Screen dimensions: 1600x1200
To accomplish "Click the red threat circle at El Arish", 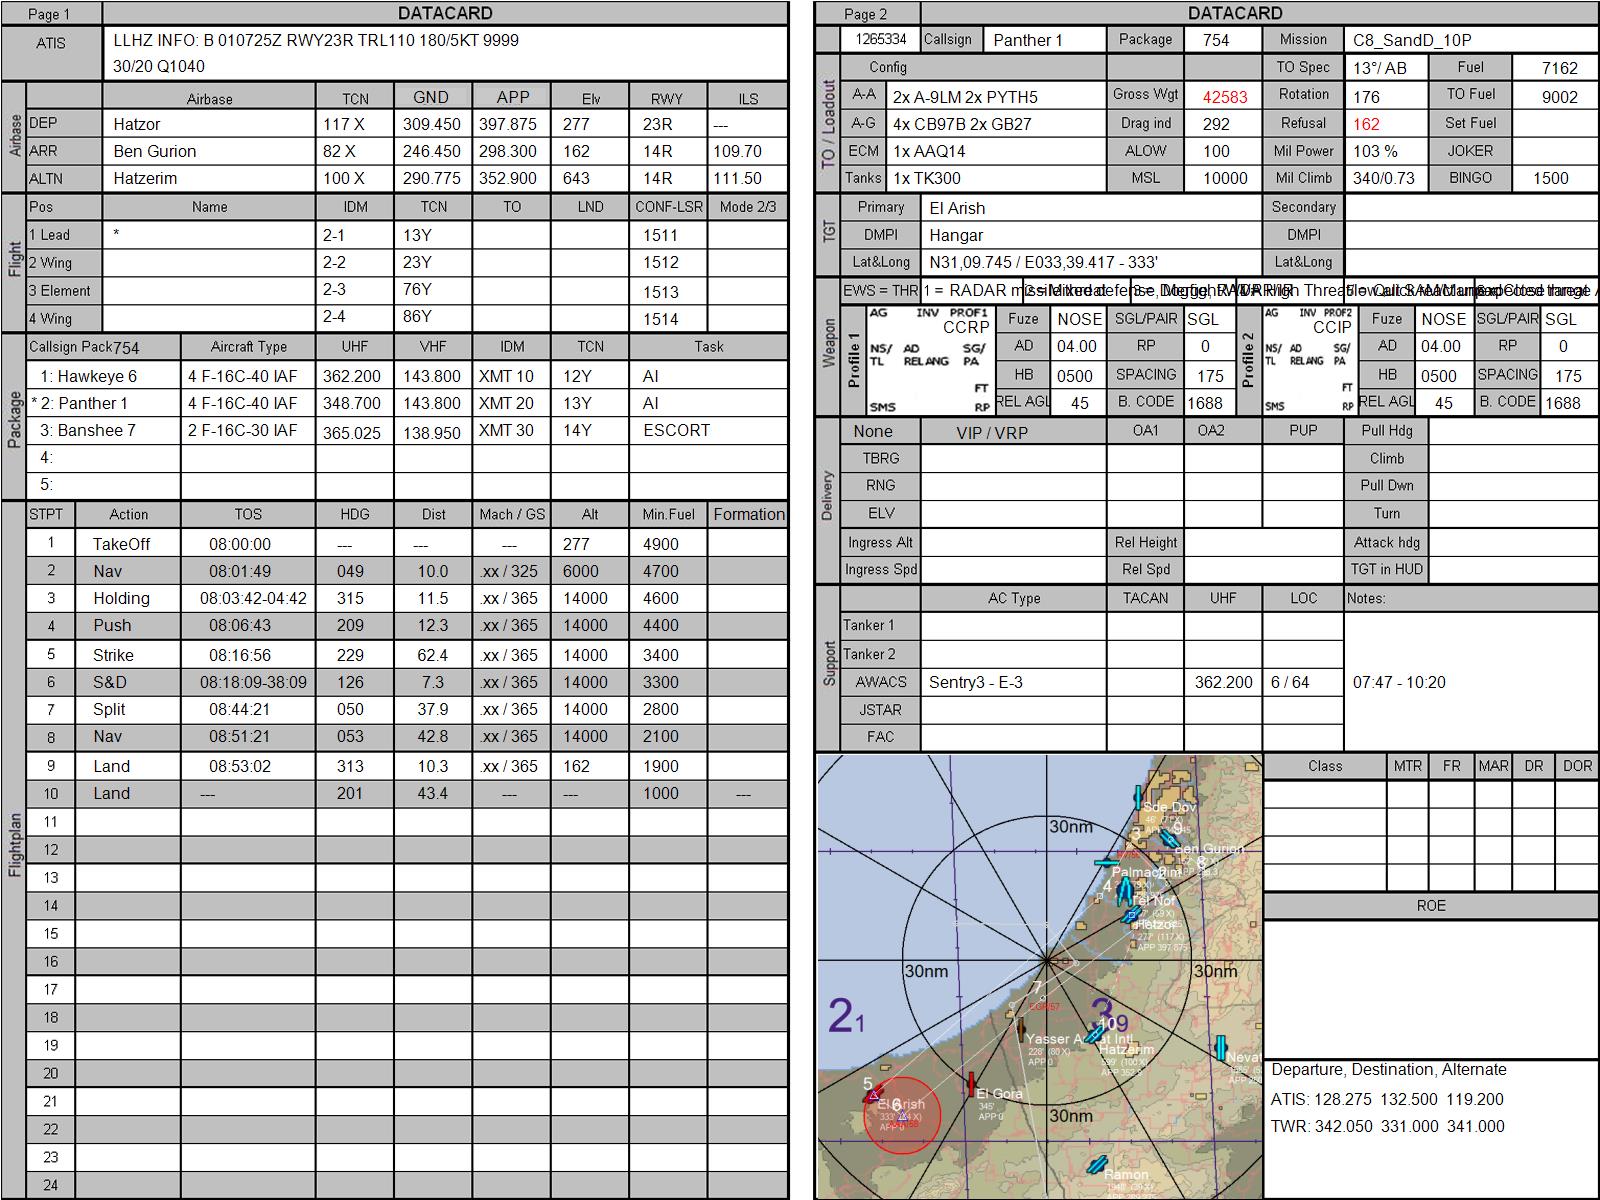I will click(x=902, y=1116).
